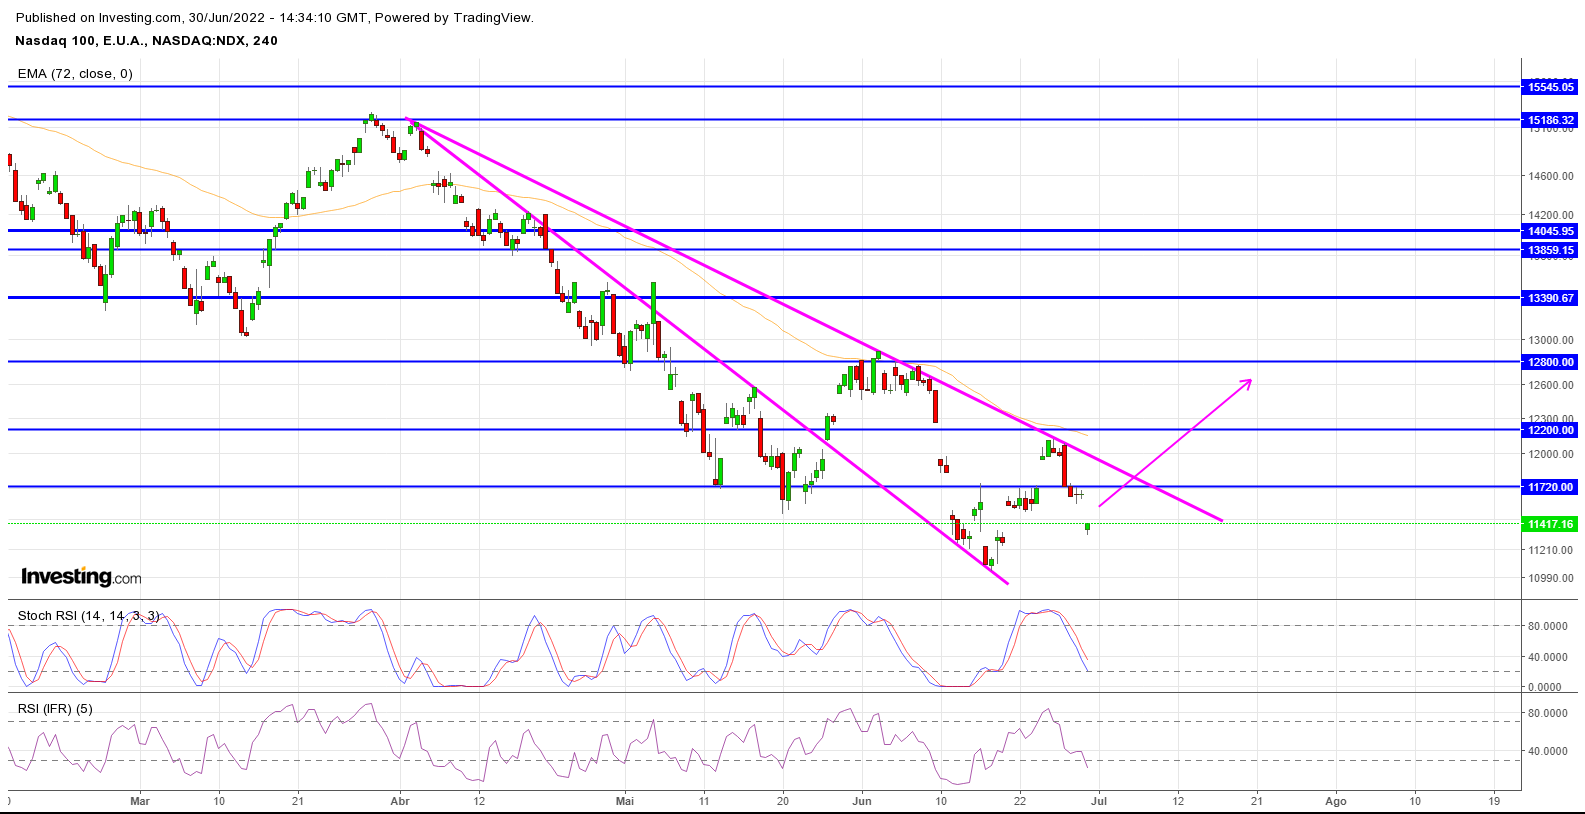Click the 22 date label on the time axis
This screenshot has height=814, width=1585.
click(x=1020, y=801)
